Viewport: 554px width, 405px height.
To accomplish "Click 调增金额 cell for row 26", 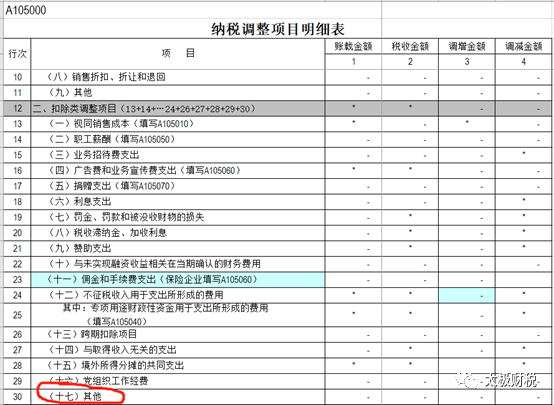I will point(467,334).
